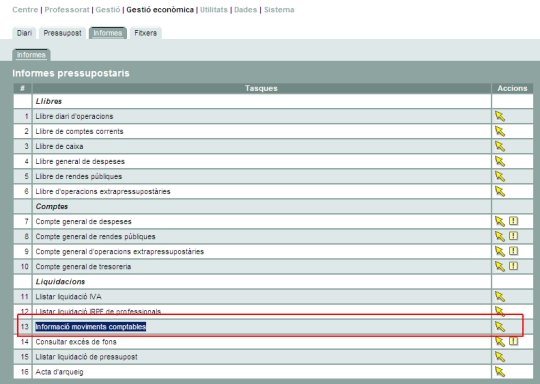Image resolution: width=540 pixels, height=384 pixels.
Task: Open arrow action for Llibre diari d'operacions
Action: pos(500,116)
